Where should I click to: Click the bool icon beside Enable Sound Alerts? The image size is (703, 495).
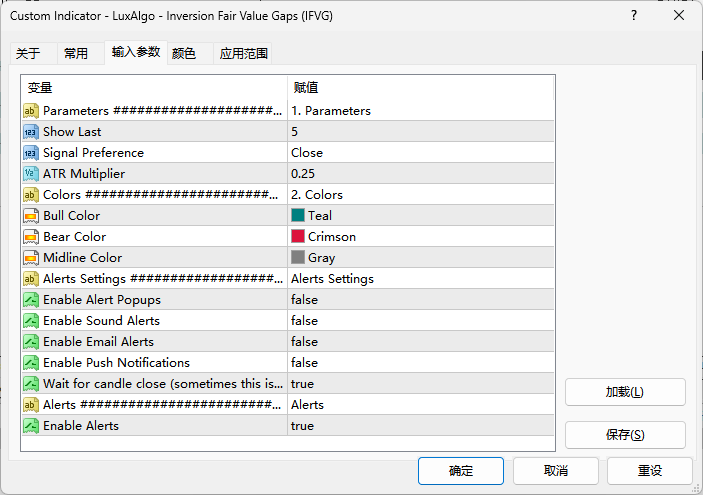tap(30, 321)
